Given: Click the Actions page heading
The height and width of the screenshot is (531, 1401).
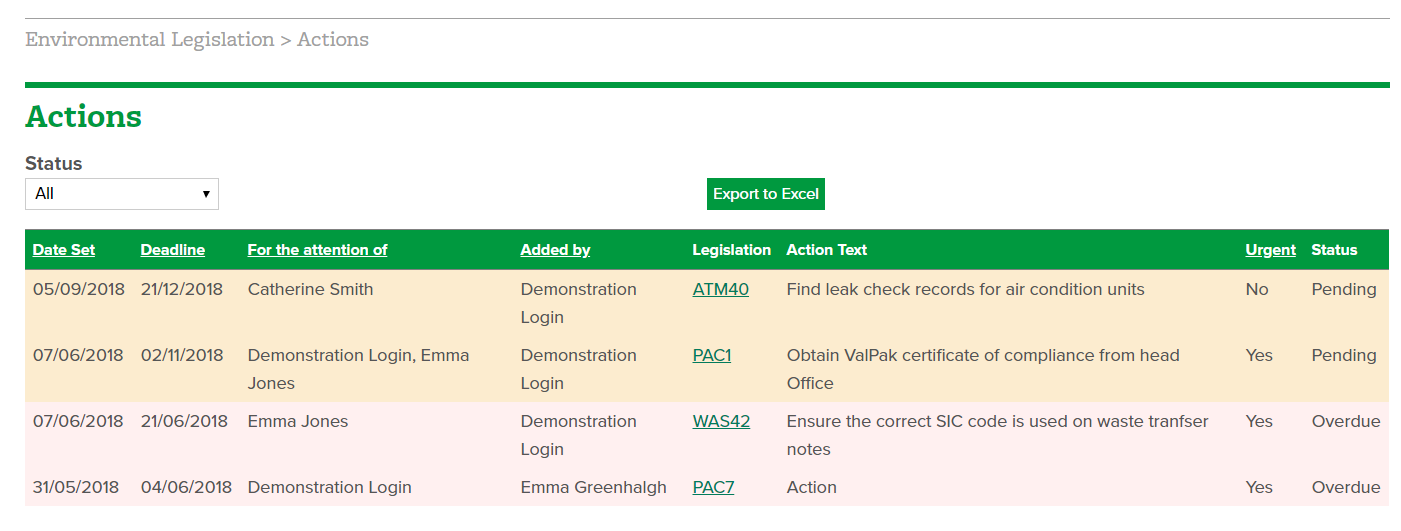Looking at the screenshot, I should pos(84,117).
